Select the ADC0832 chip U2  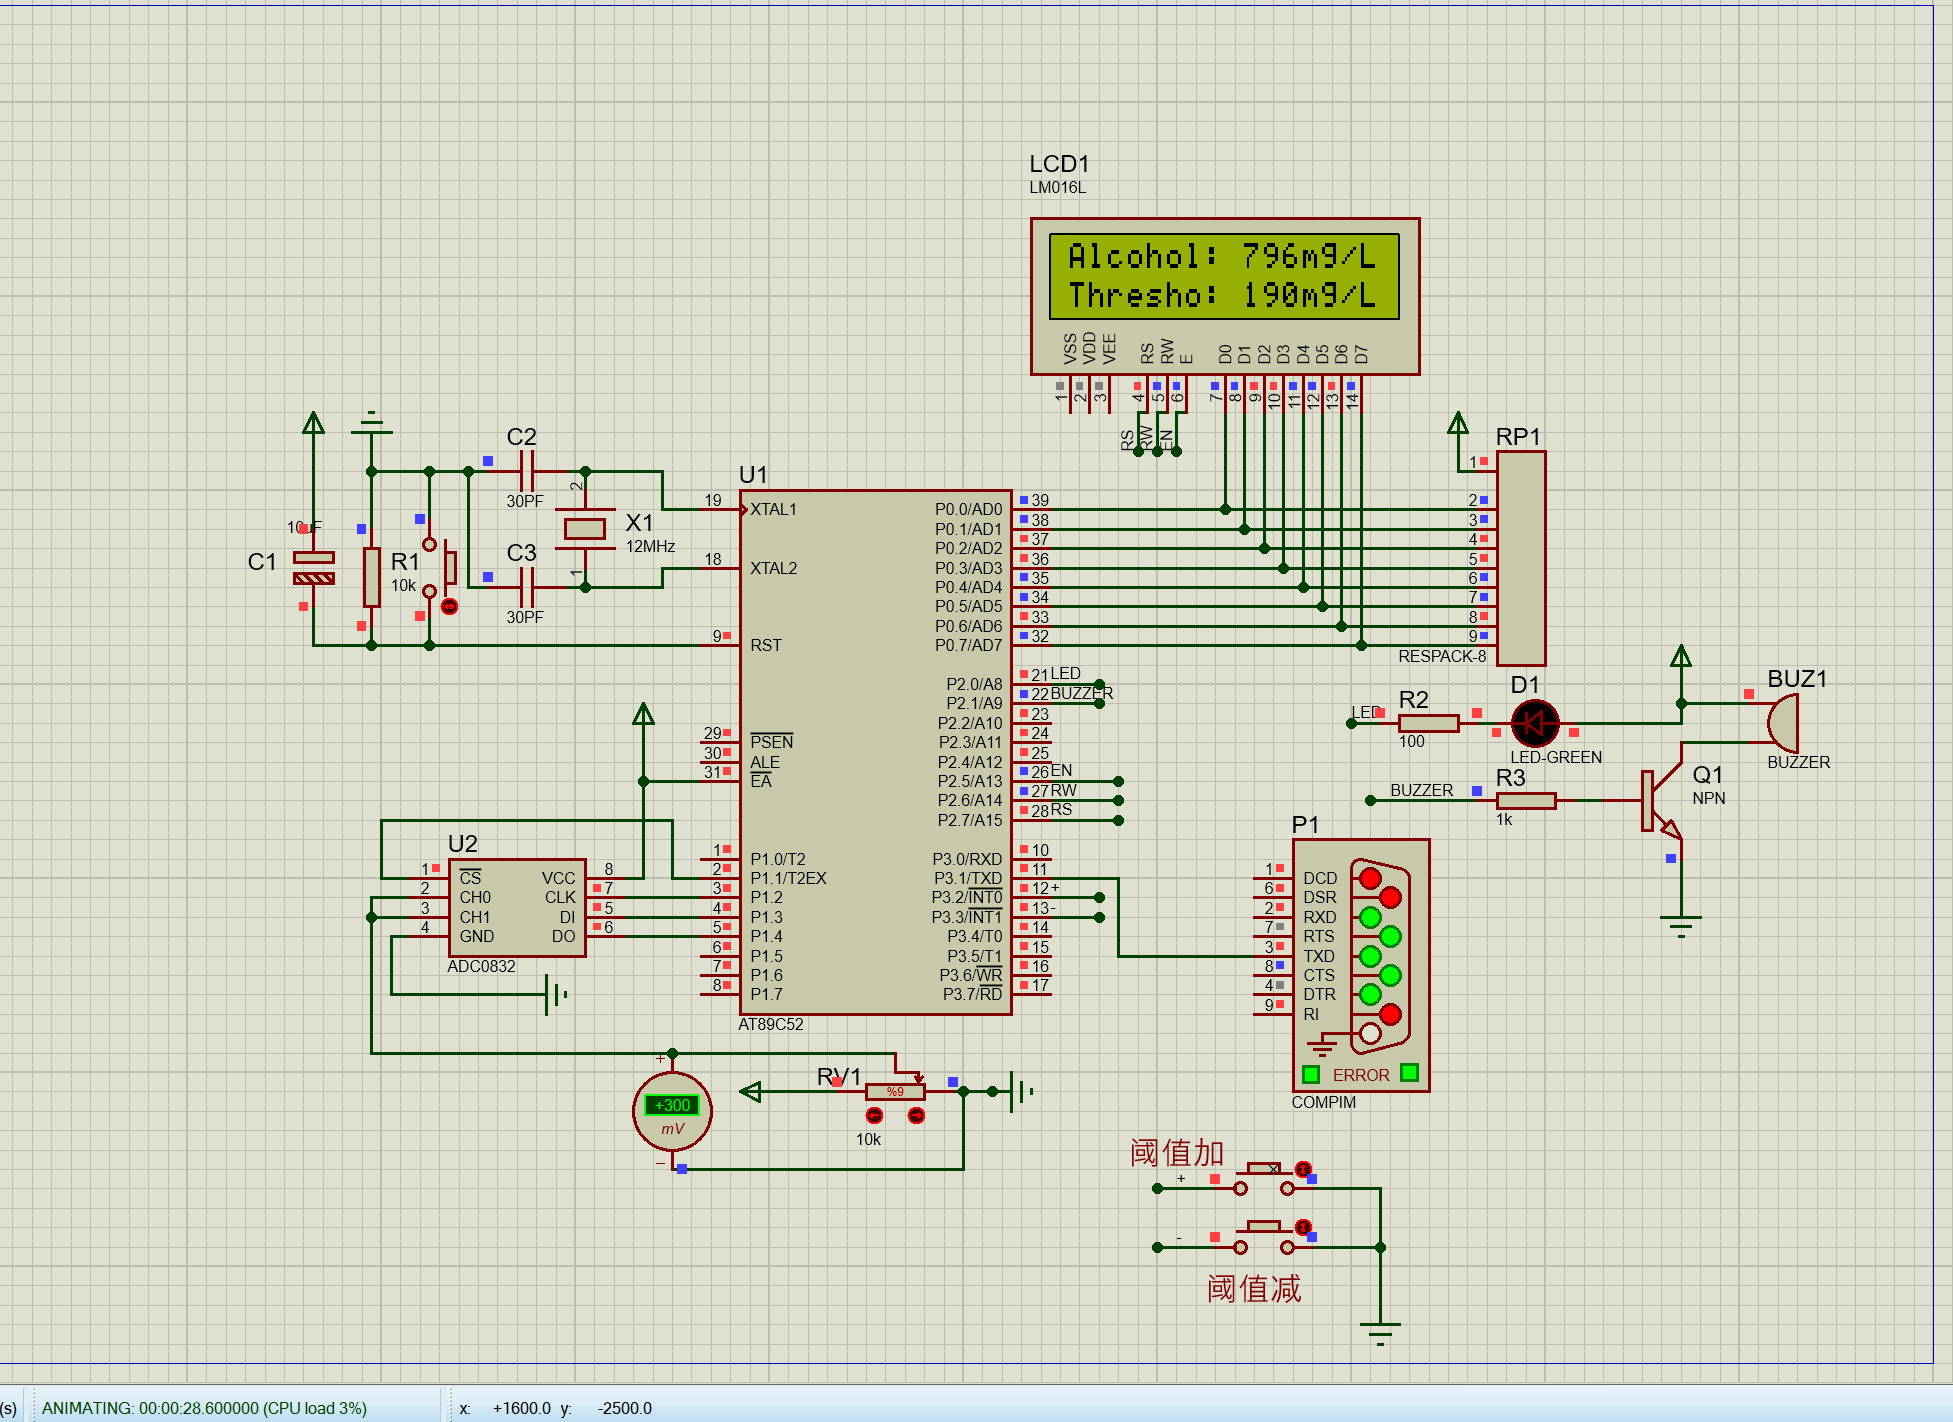tap(516, 907)
